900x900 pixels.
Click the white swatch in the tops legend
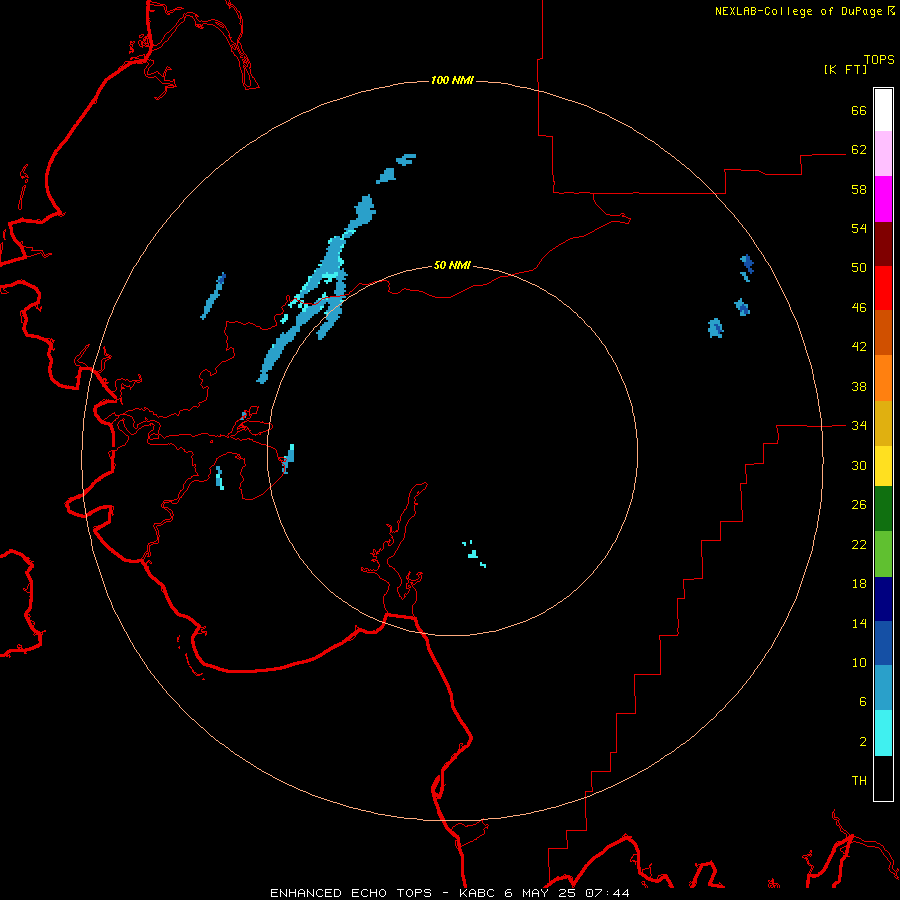pos(883,110)
